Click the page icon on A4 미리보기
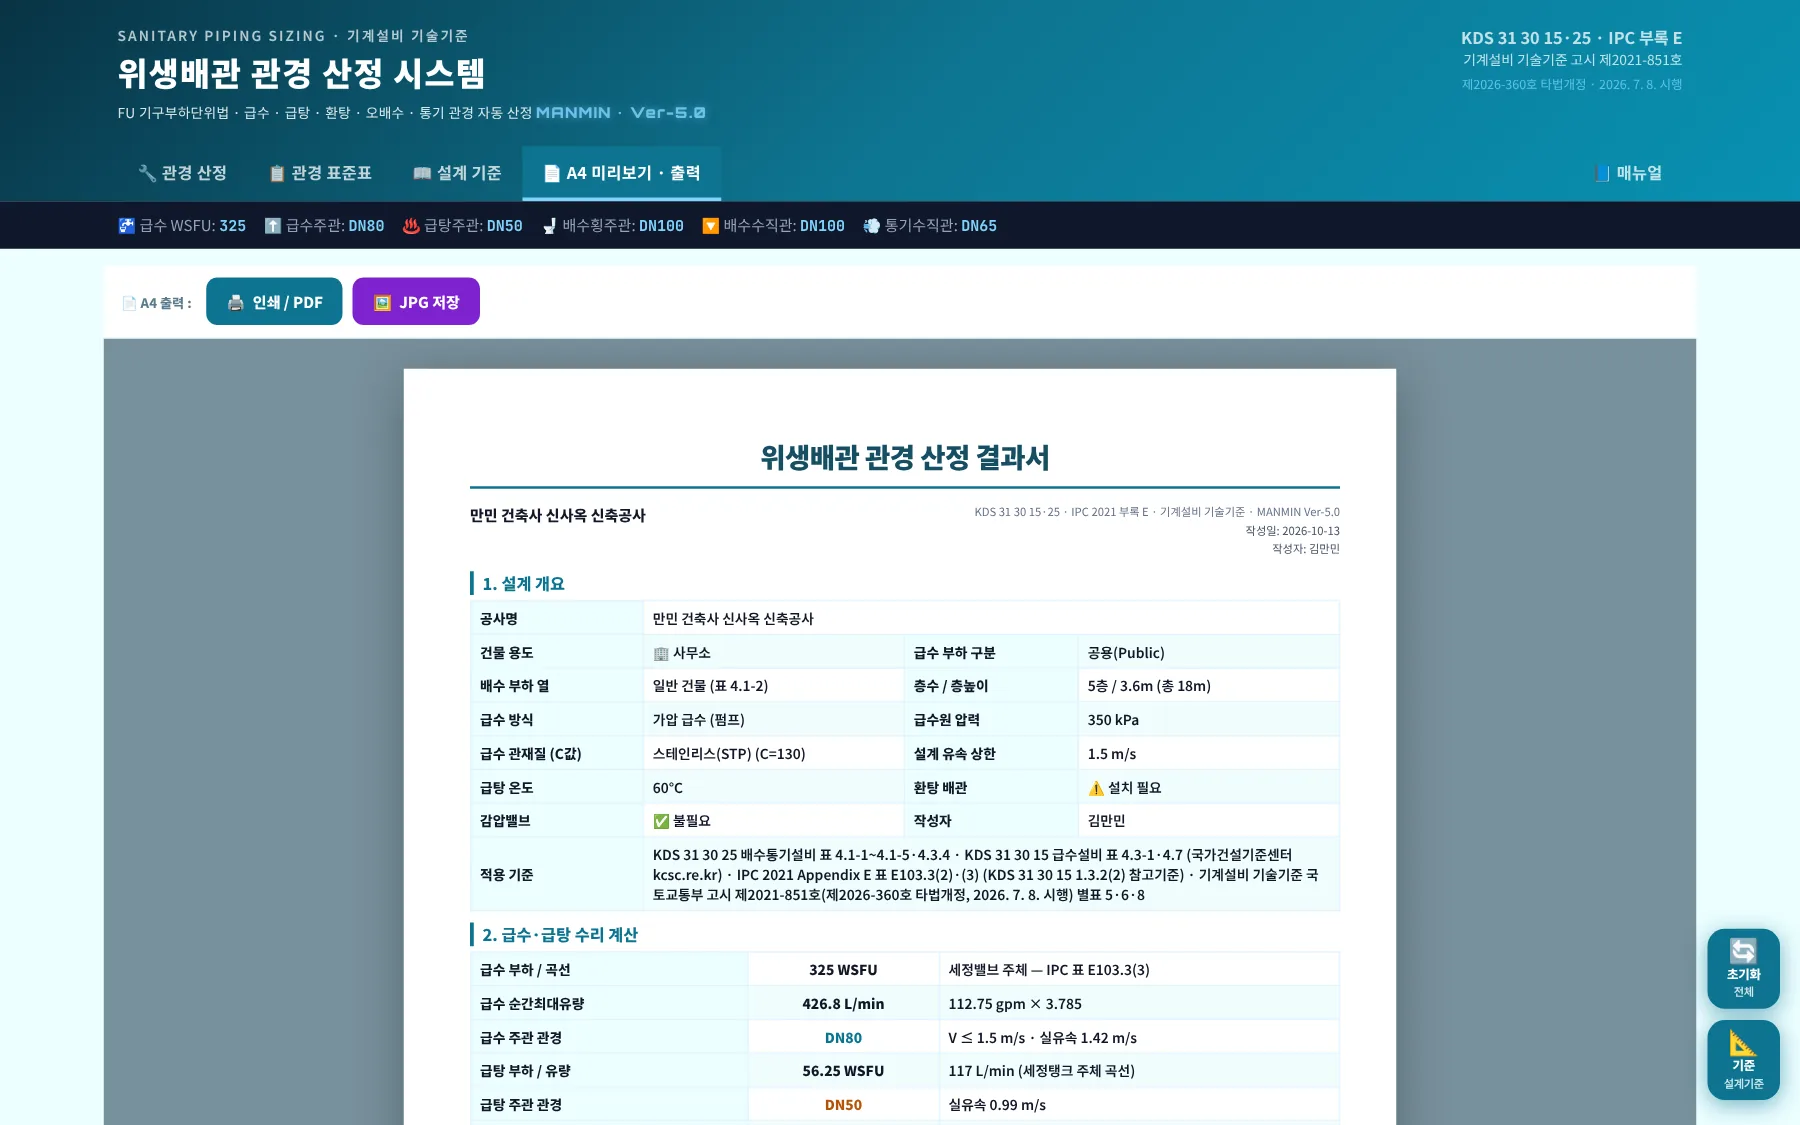Image resolution: width=1800 pixels, height=1125 pixels. [x=551, y=173]
